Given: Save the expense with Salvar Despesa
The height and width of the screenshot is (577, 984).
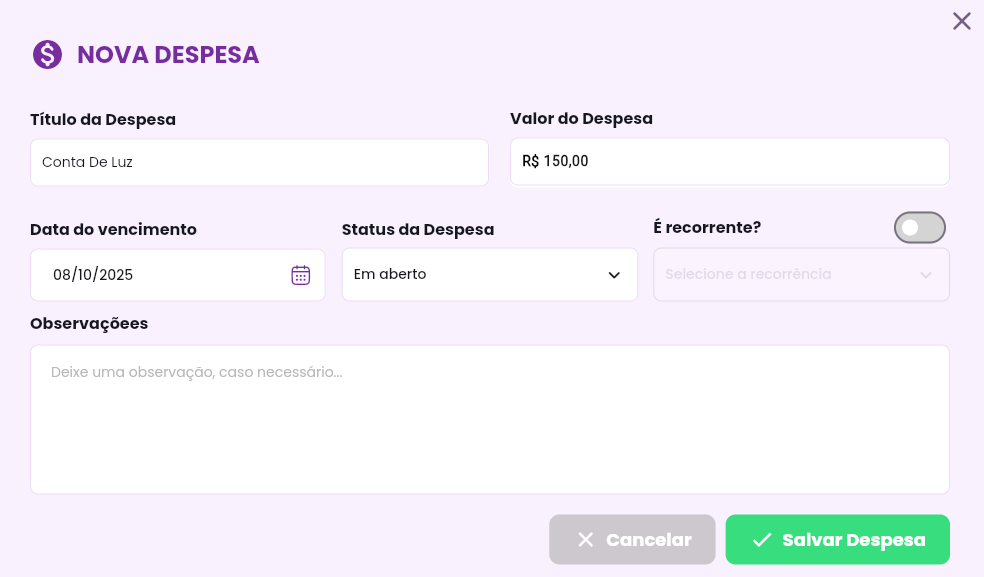Looking at the screenshot, I should click(x=837, y=540).
